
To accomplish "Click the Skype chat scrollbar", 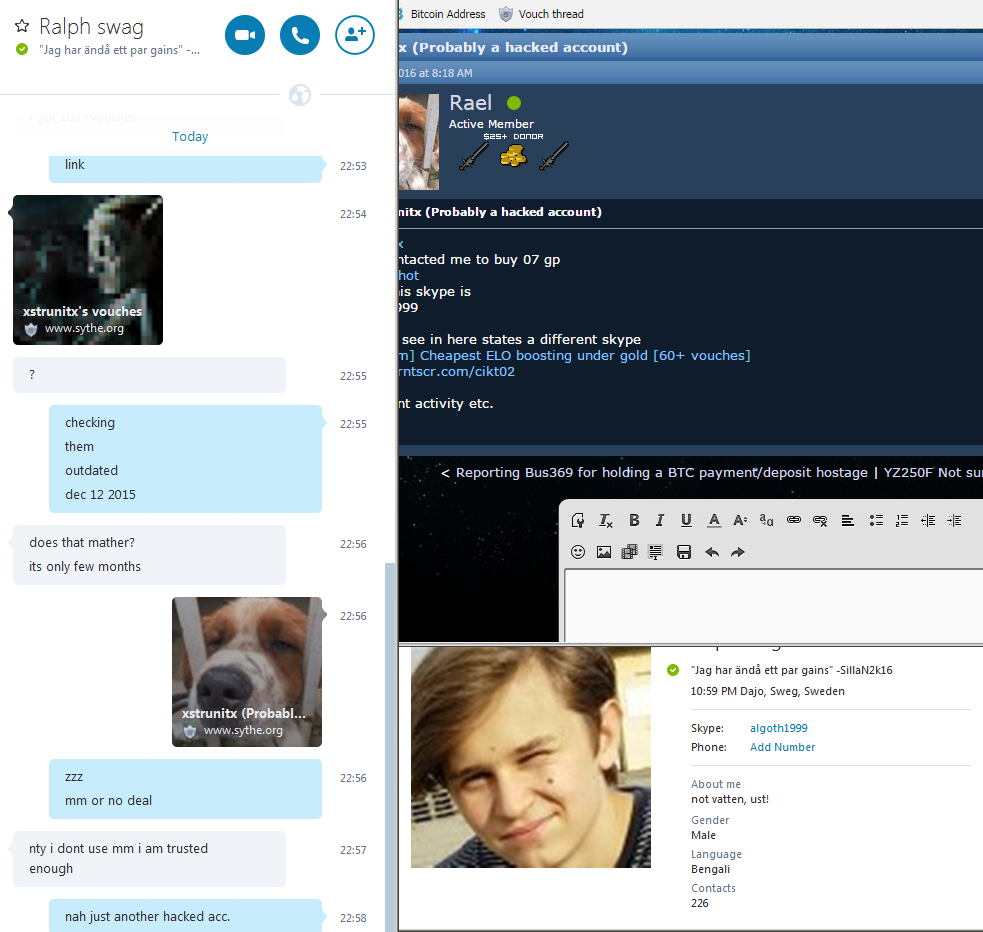I will pos(390,746).
